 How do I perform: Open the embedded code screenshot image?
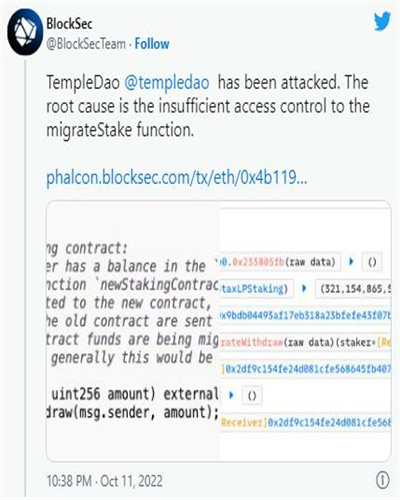point(218,331)
